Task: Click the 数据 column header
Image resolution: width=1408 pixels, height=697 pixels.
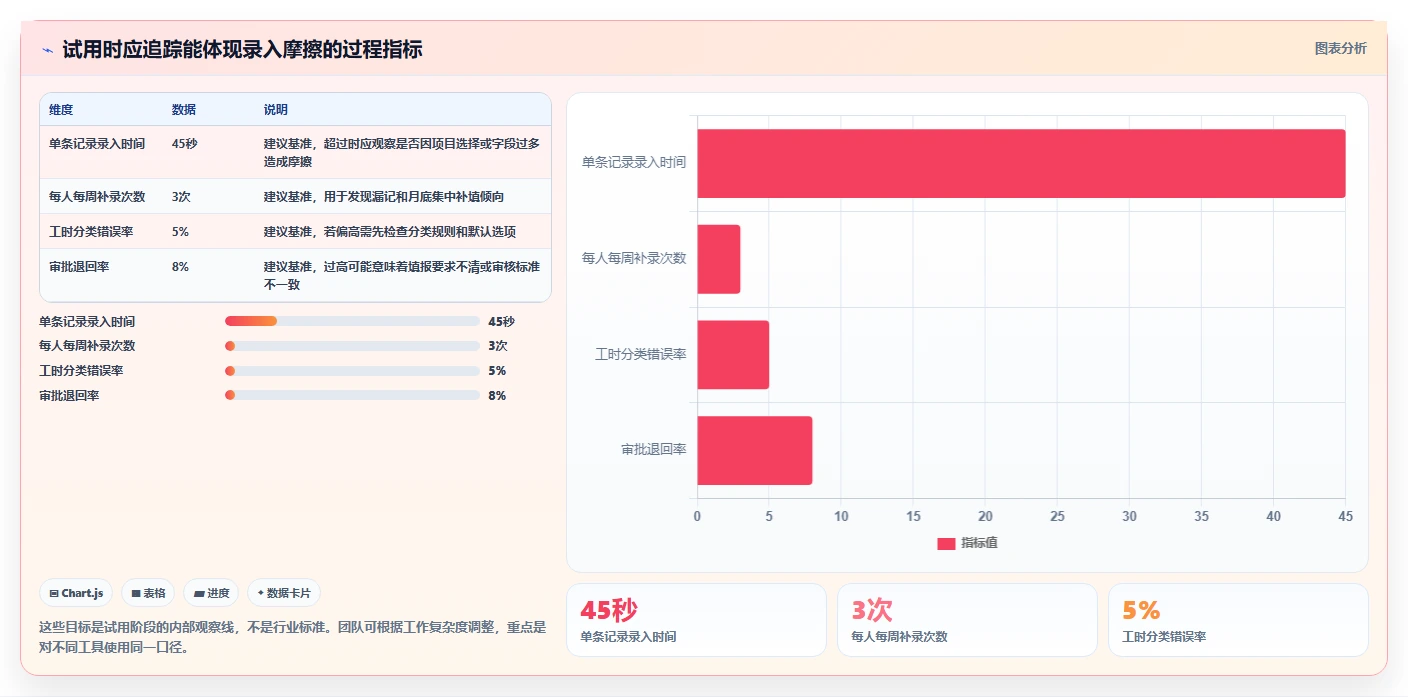Action: [x=184, y=109]
